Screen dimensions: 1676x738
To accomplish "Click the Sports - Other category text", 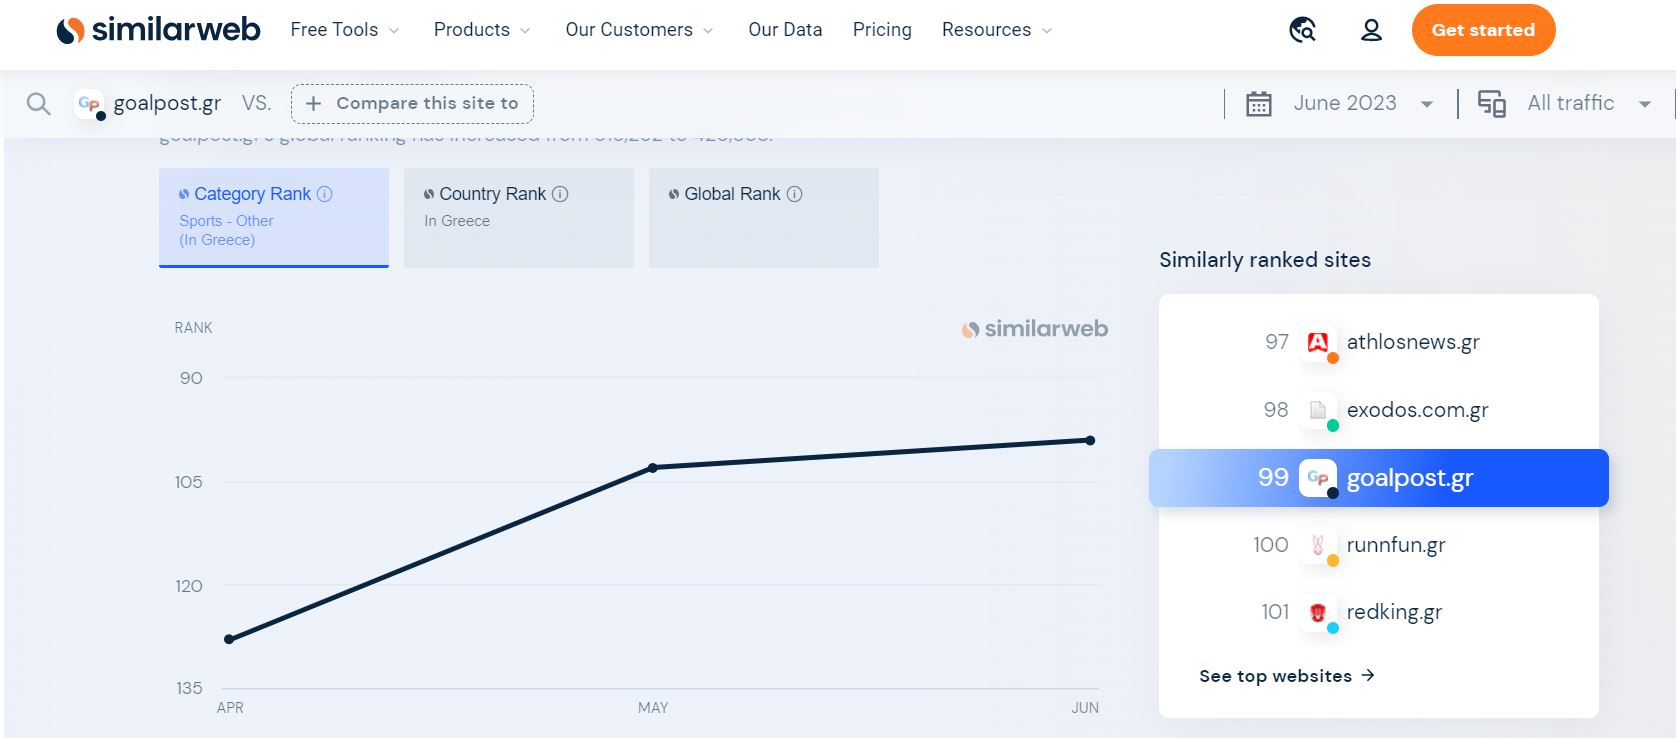I will 226,221.
